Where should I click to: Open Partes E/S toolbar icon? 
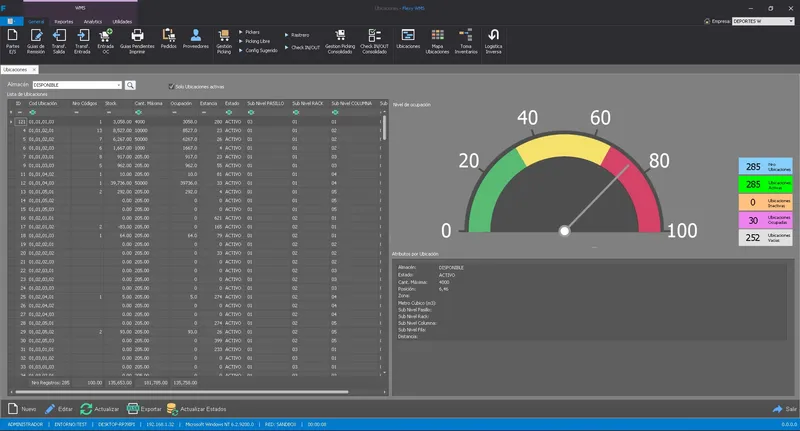(x=13, y=36)
